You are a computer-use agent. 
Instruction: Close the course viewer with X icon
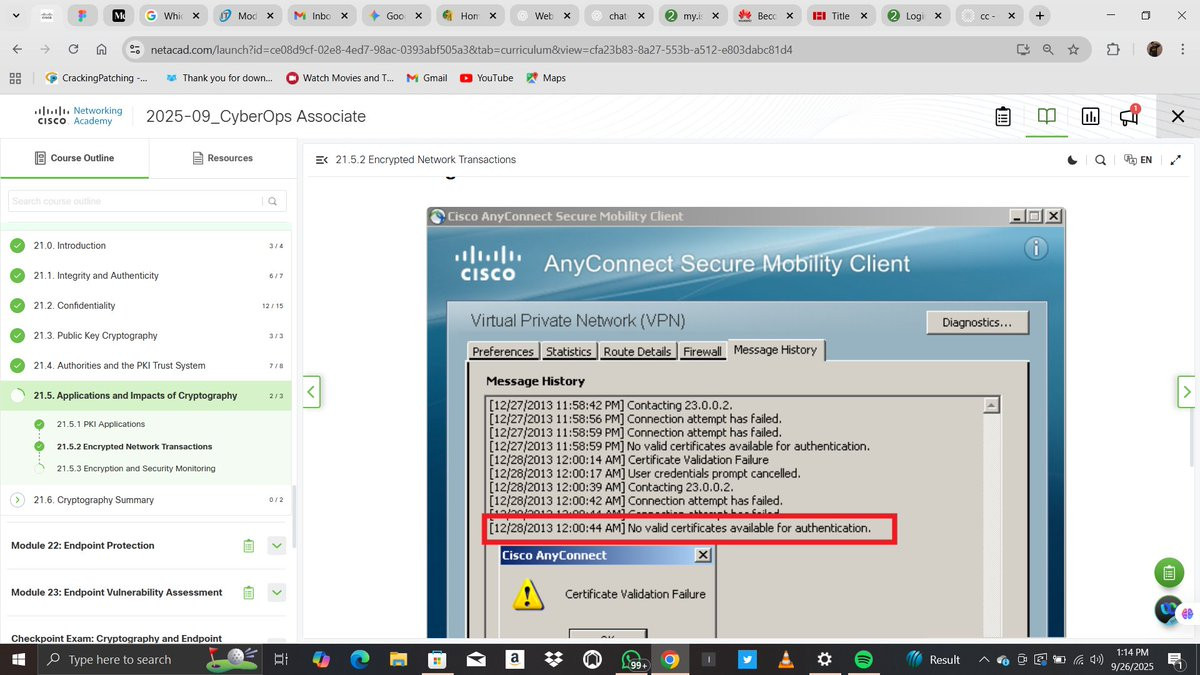[1178, 117]
